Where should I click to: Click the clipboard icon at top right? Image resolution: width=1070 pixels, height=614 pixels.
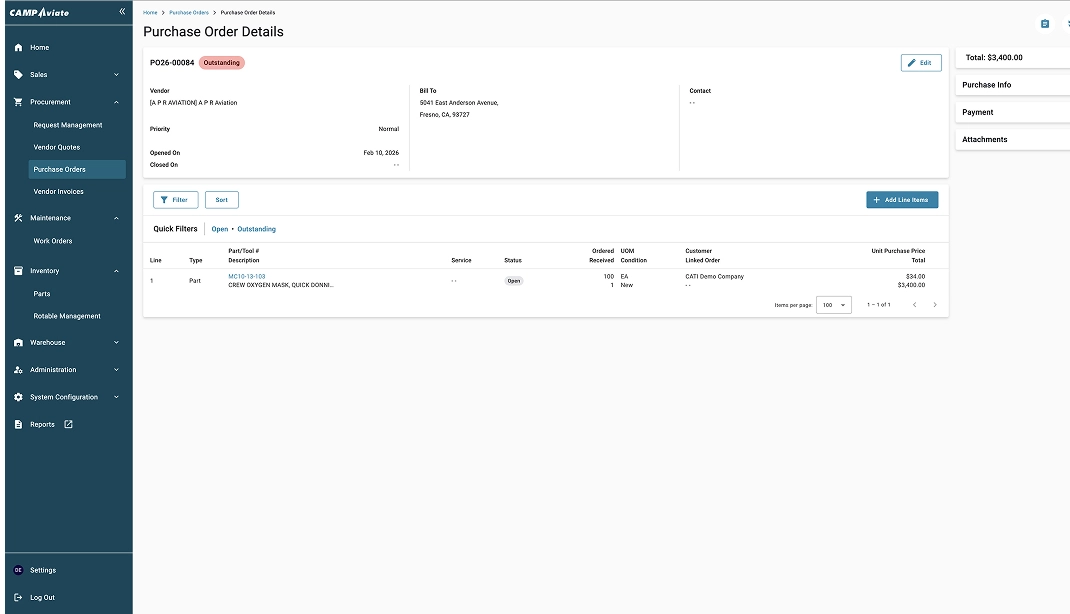[x=1044, y=23]
